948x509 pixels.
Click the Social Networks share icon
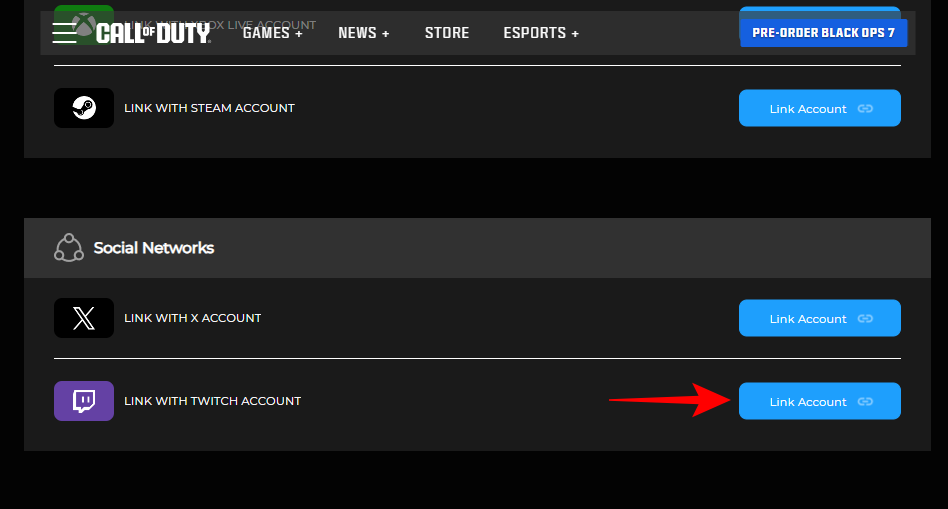(68, 247)
